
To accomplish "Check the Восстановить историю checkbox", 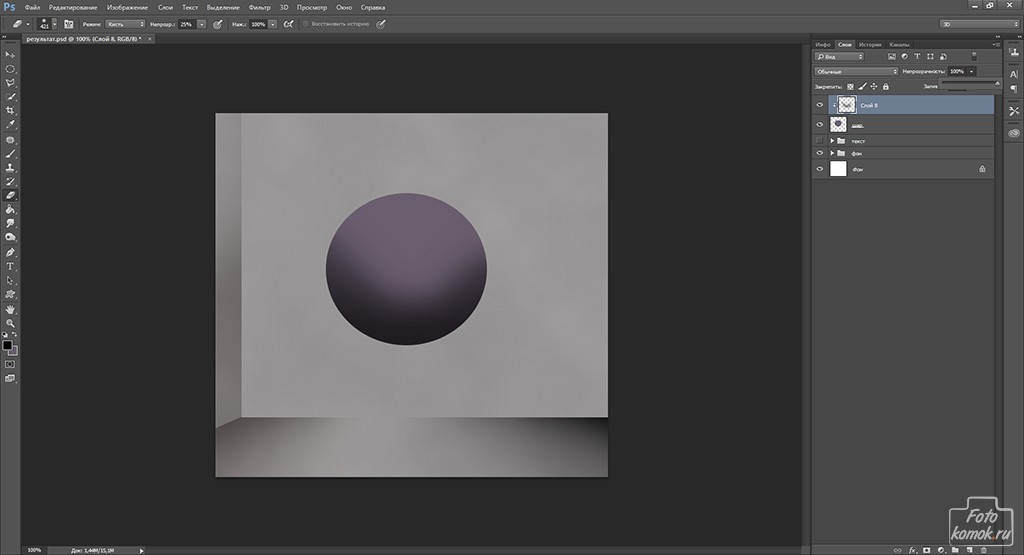I will click(305, 24).
